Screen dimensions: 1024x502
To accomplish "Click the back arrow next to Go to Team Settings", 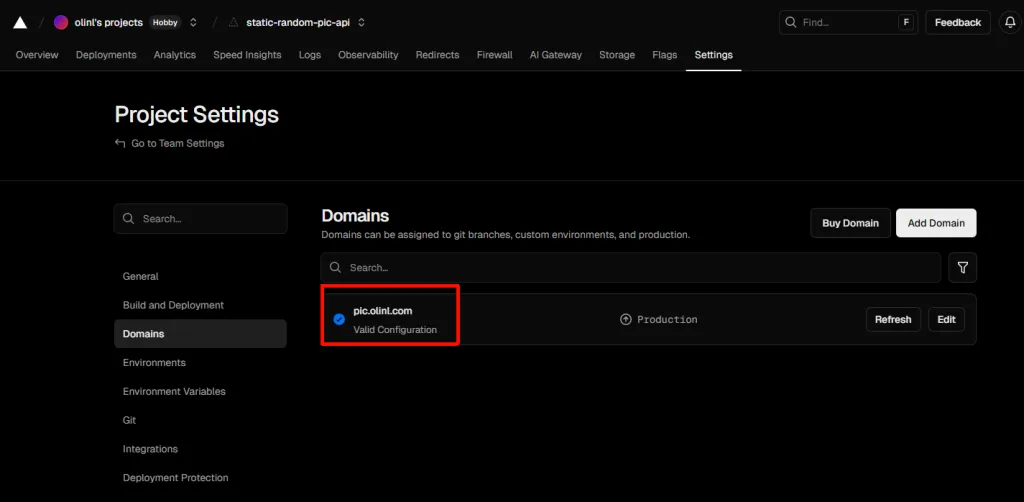I will tap(120, 143).
